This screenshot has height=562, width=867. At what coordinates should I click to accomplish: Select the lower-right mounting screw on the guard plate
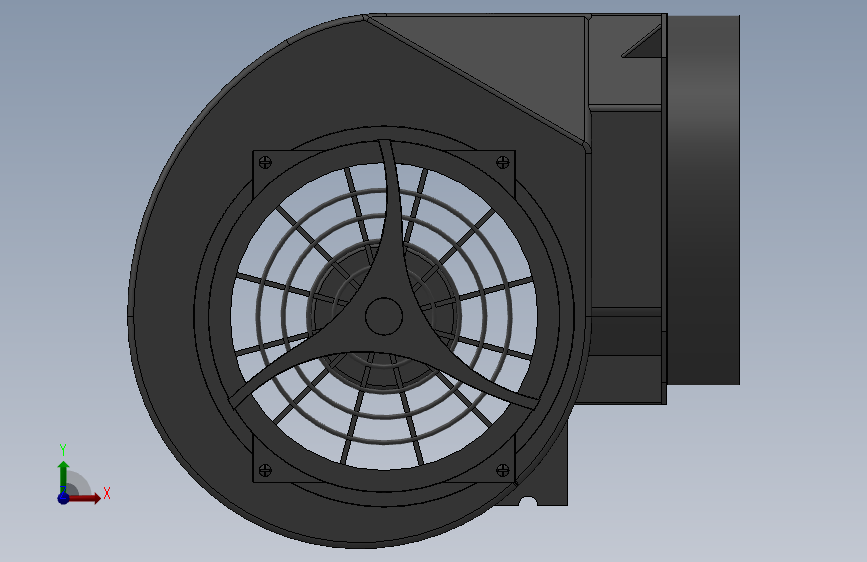tap(503, 470)
